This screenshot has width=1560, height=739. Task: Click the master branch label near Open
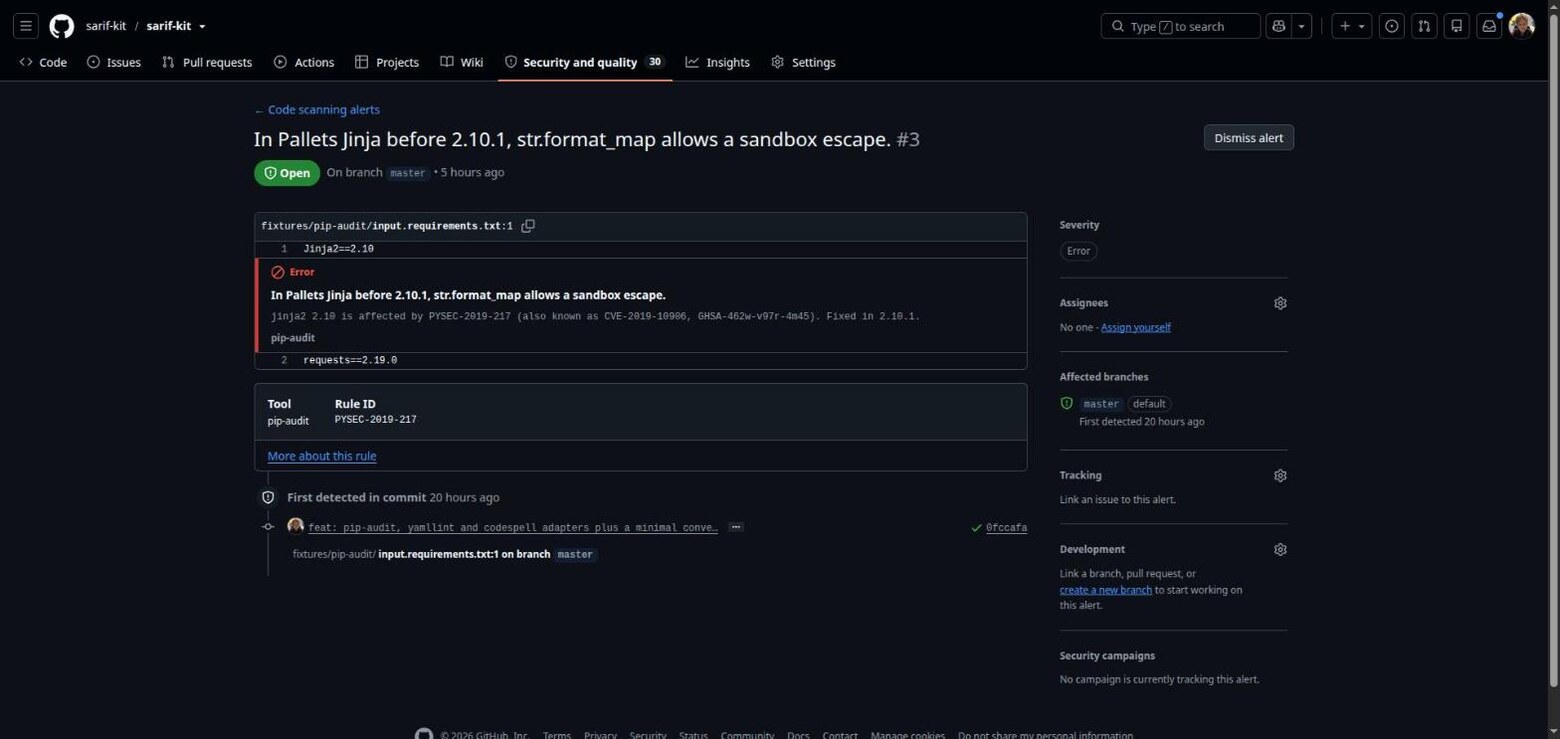pos(408,173)
